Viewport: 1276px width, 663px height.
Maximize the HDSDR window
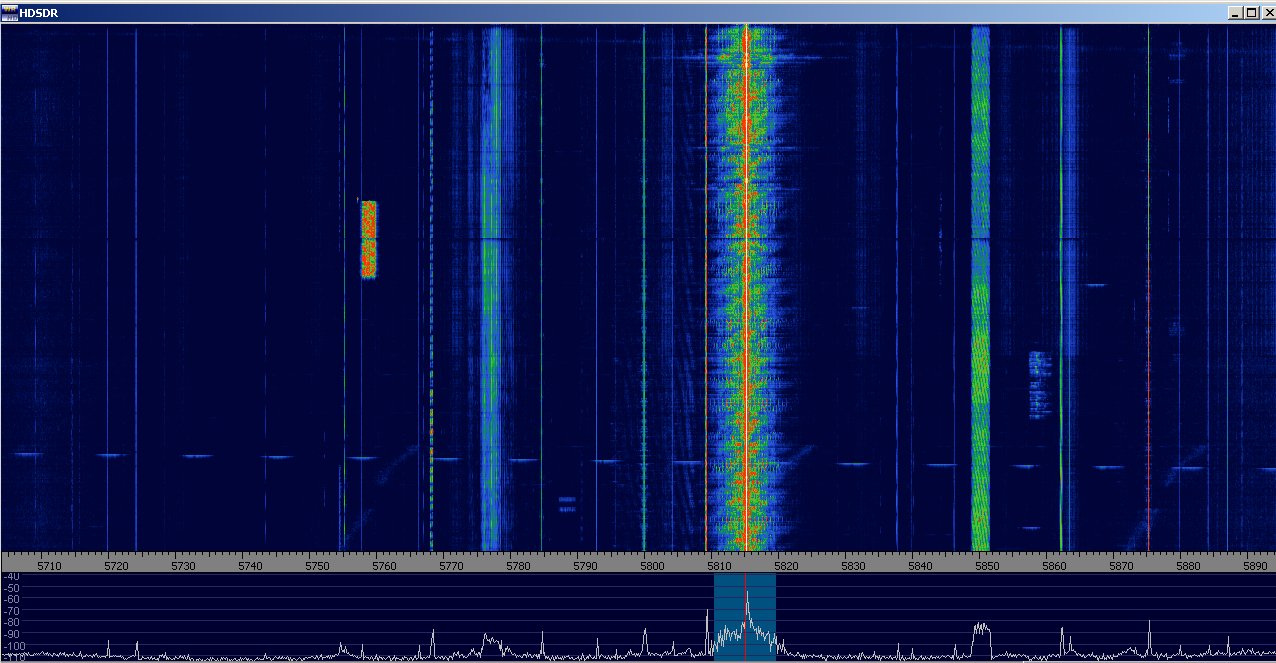[x=1250, y=13]
